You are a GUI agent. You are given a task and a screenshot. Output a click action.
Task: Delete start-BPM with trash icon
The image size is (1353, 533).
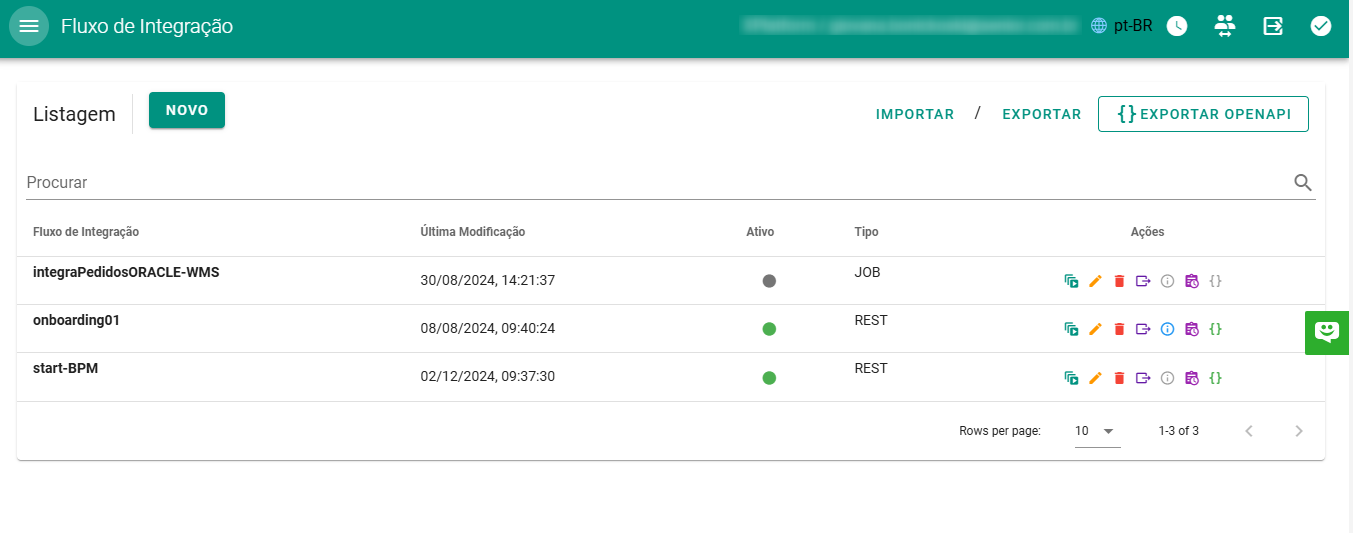(x=1119, y=378)
